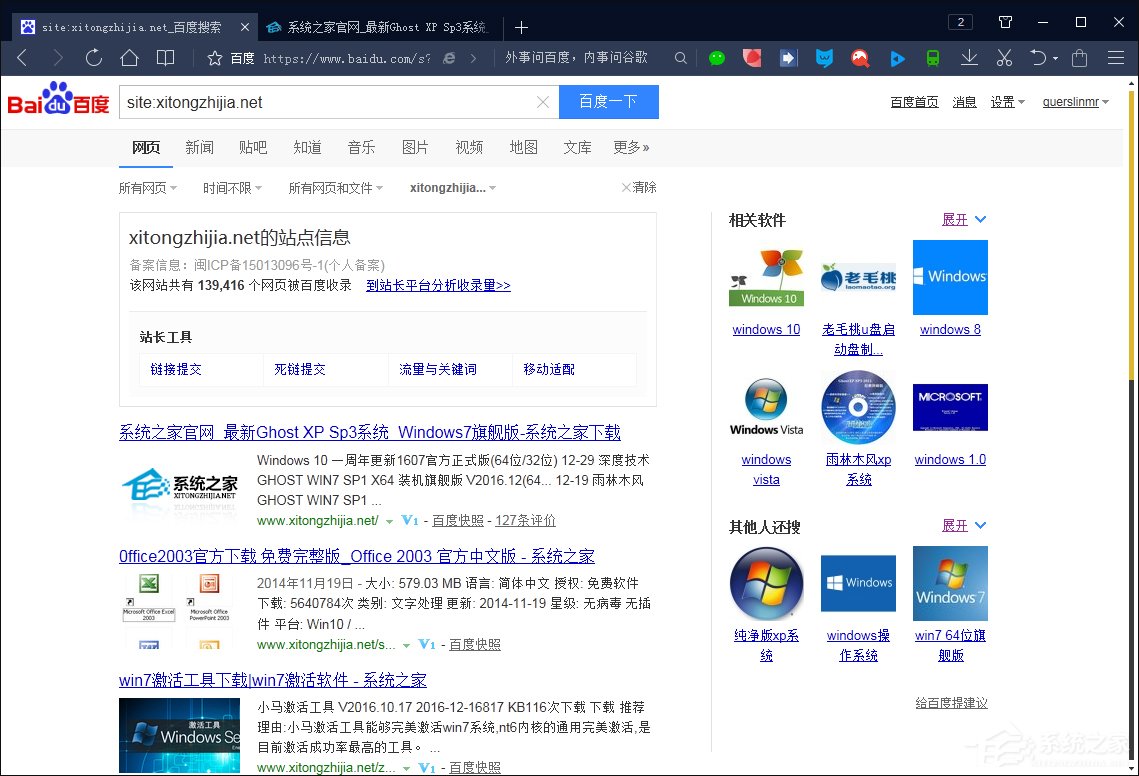Click the red picture search toolbar icon
The height and width of the screenshot is (776, 1139).
(860, 58)
